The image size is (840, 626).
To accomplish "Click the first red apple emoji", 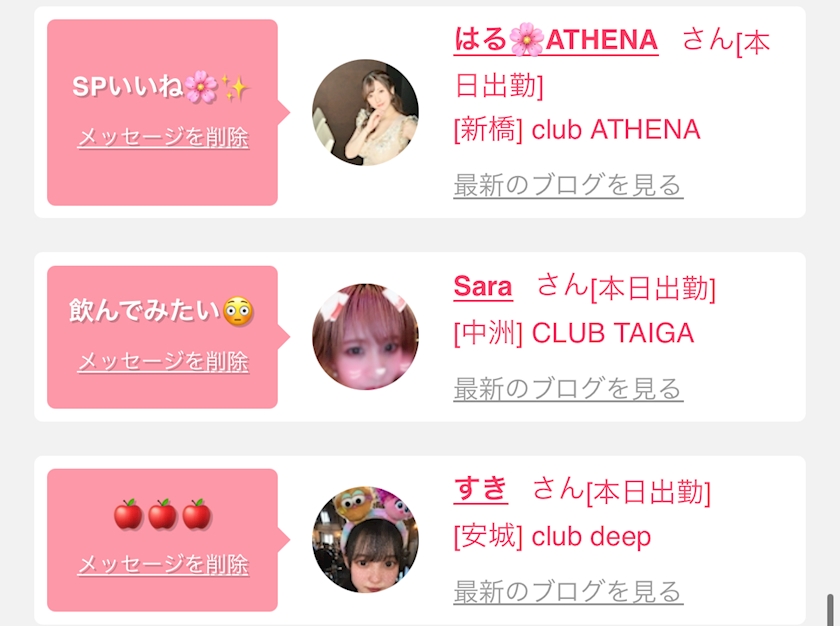I will coord(129,514).
